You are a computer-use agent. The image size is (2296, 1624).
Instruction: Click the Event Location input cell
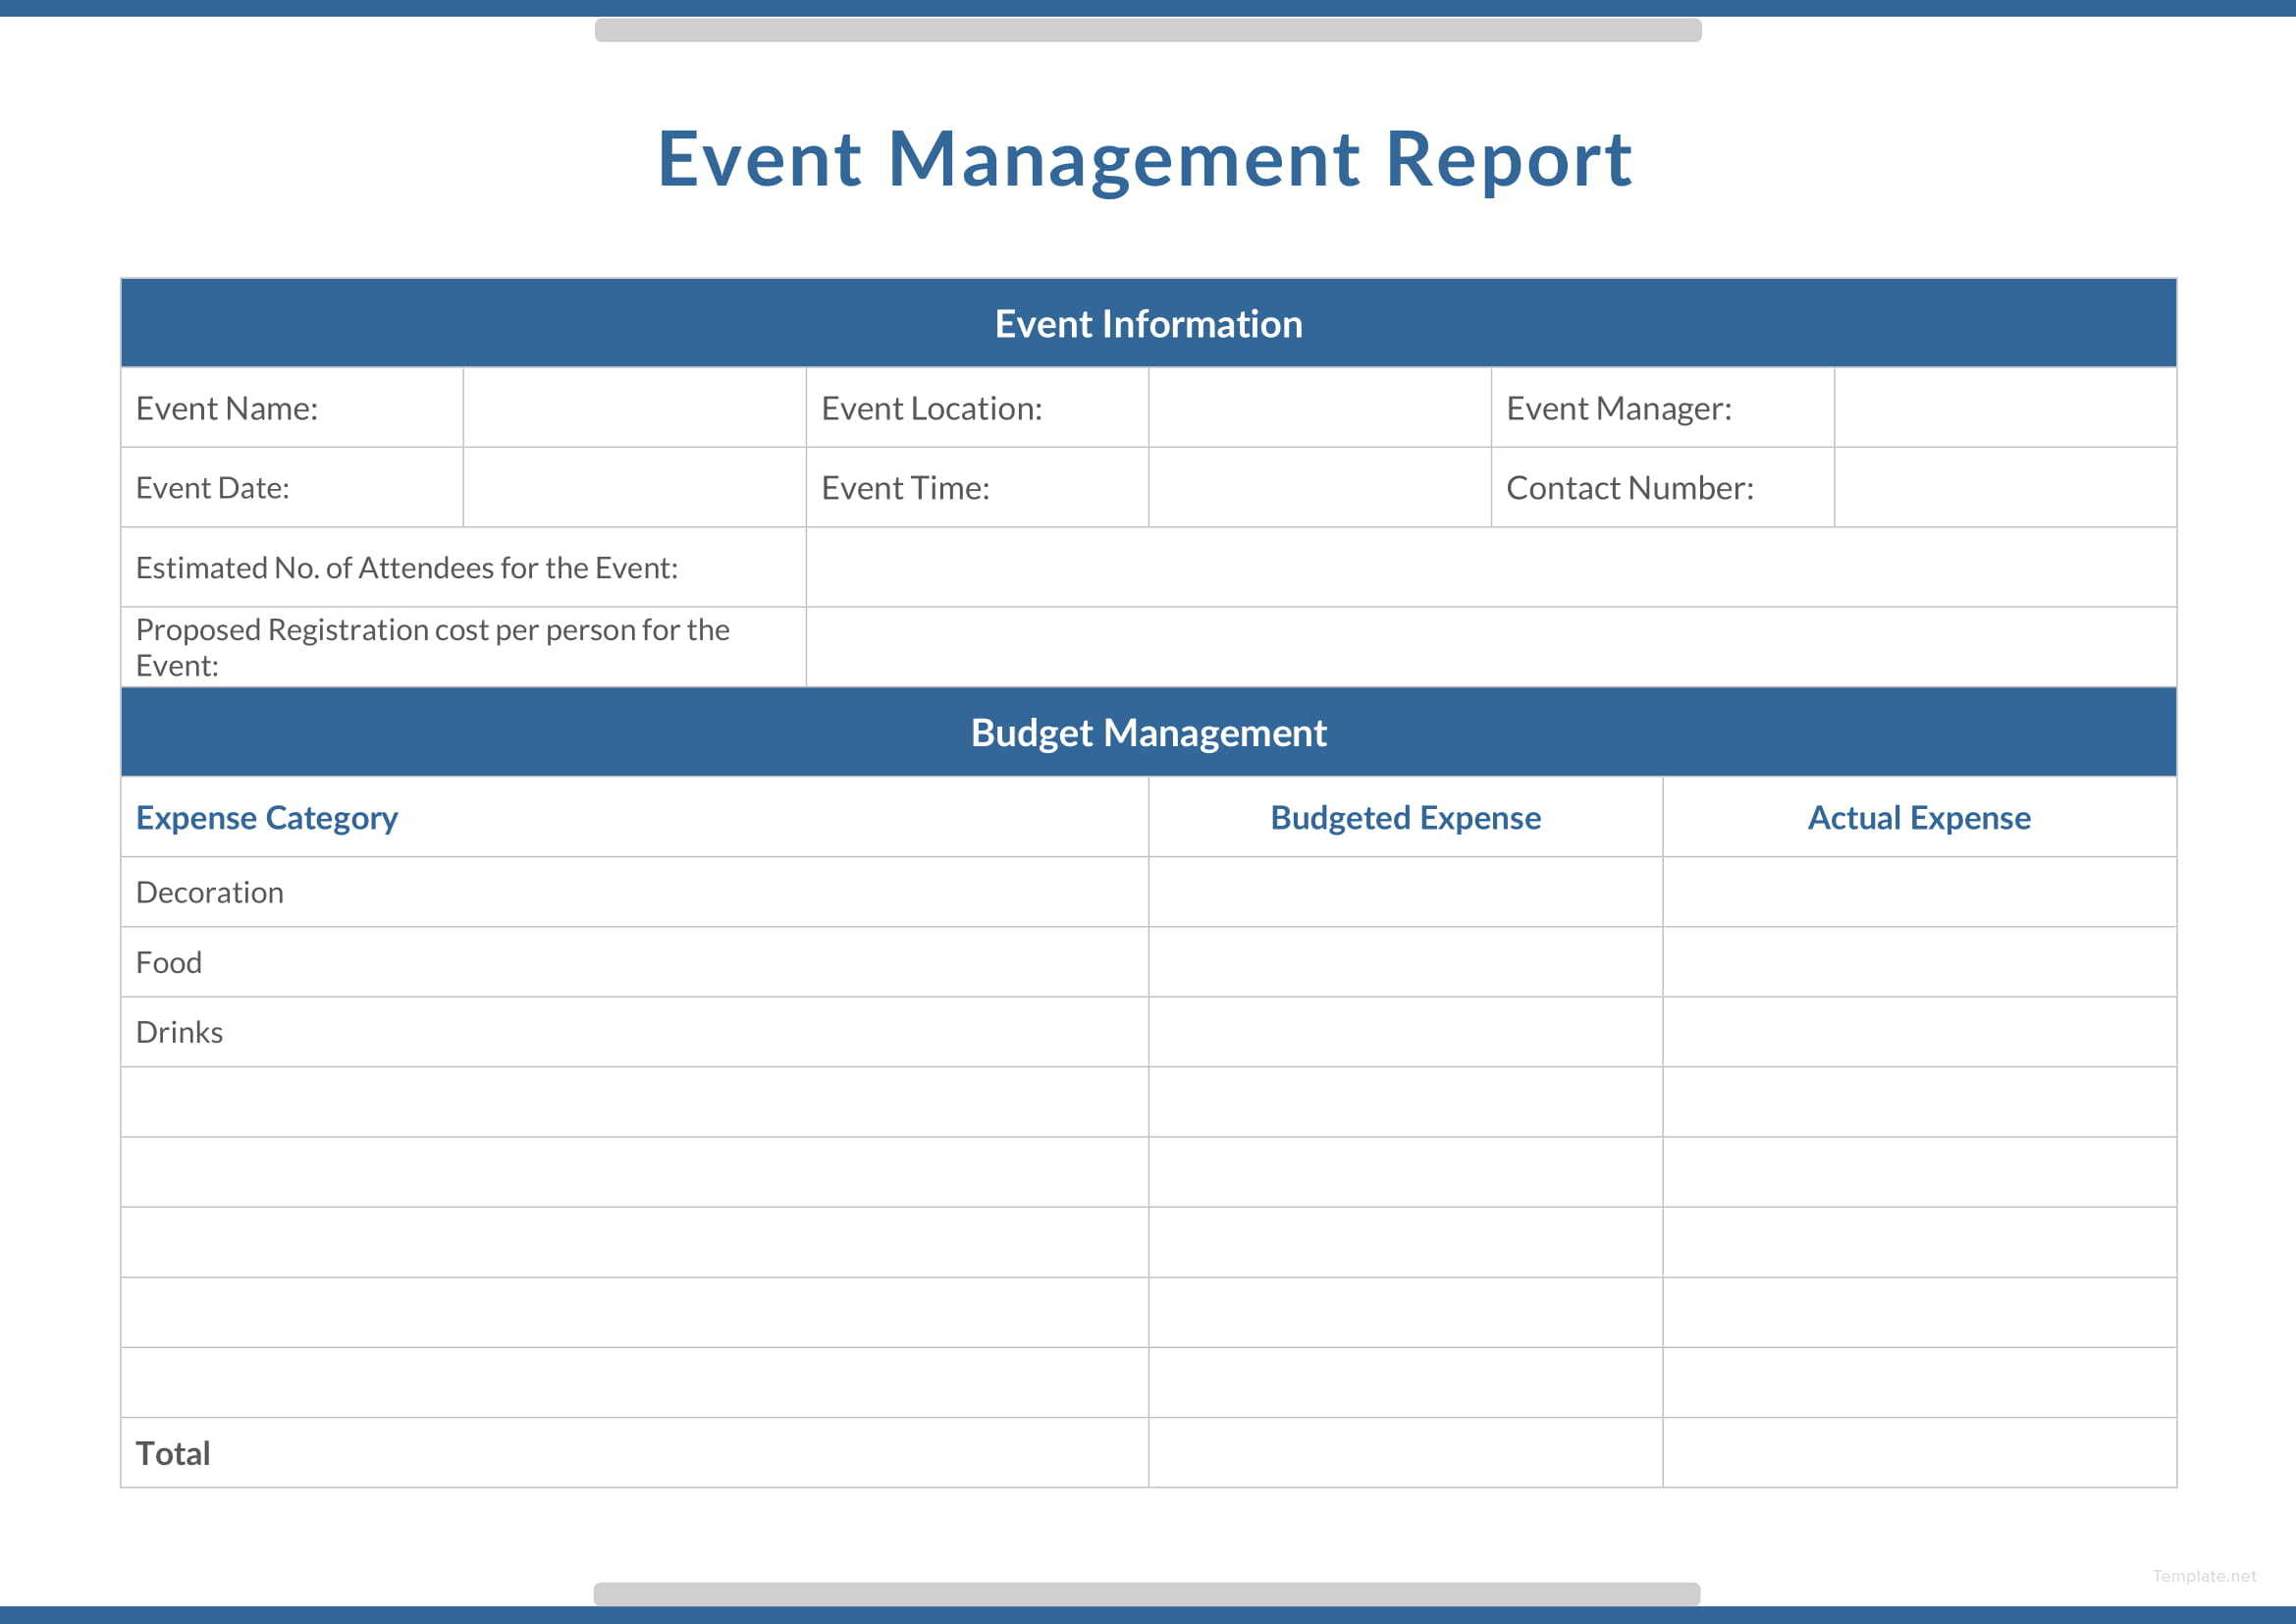1318,408
